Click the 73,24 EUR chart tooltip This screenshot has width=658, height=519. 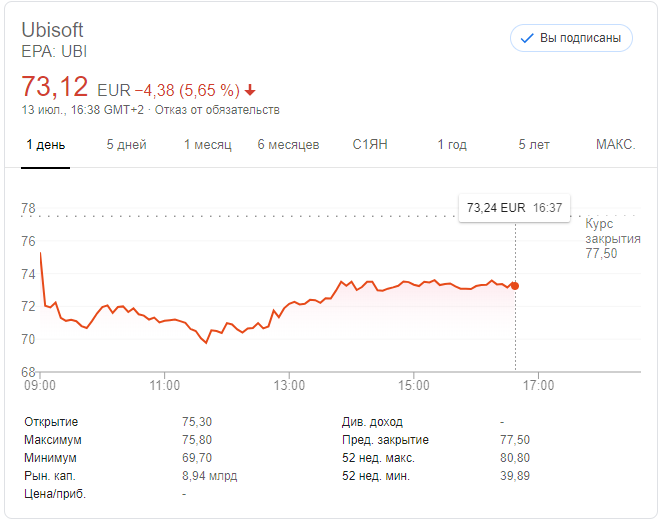[x=514, y=208]
